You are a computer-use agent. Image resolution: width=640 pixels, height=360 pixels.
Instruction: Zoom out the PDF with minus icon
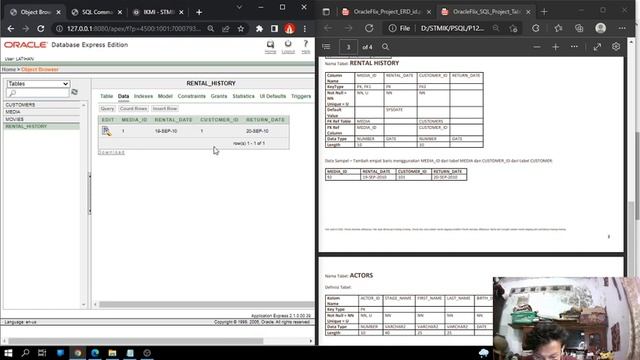click(537, 47)
